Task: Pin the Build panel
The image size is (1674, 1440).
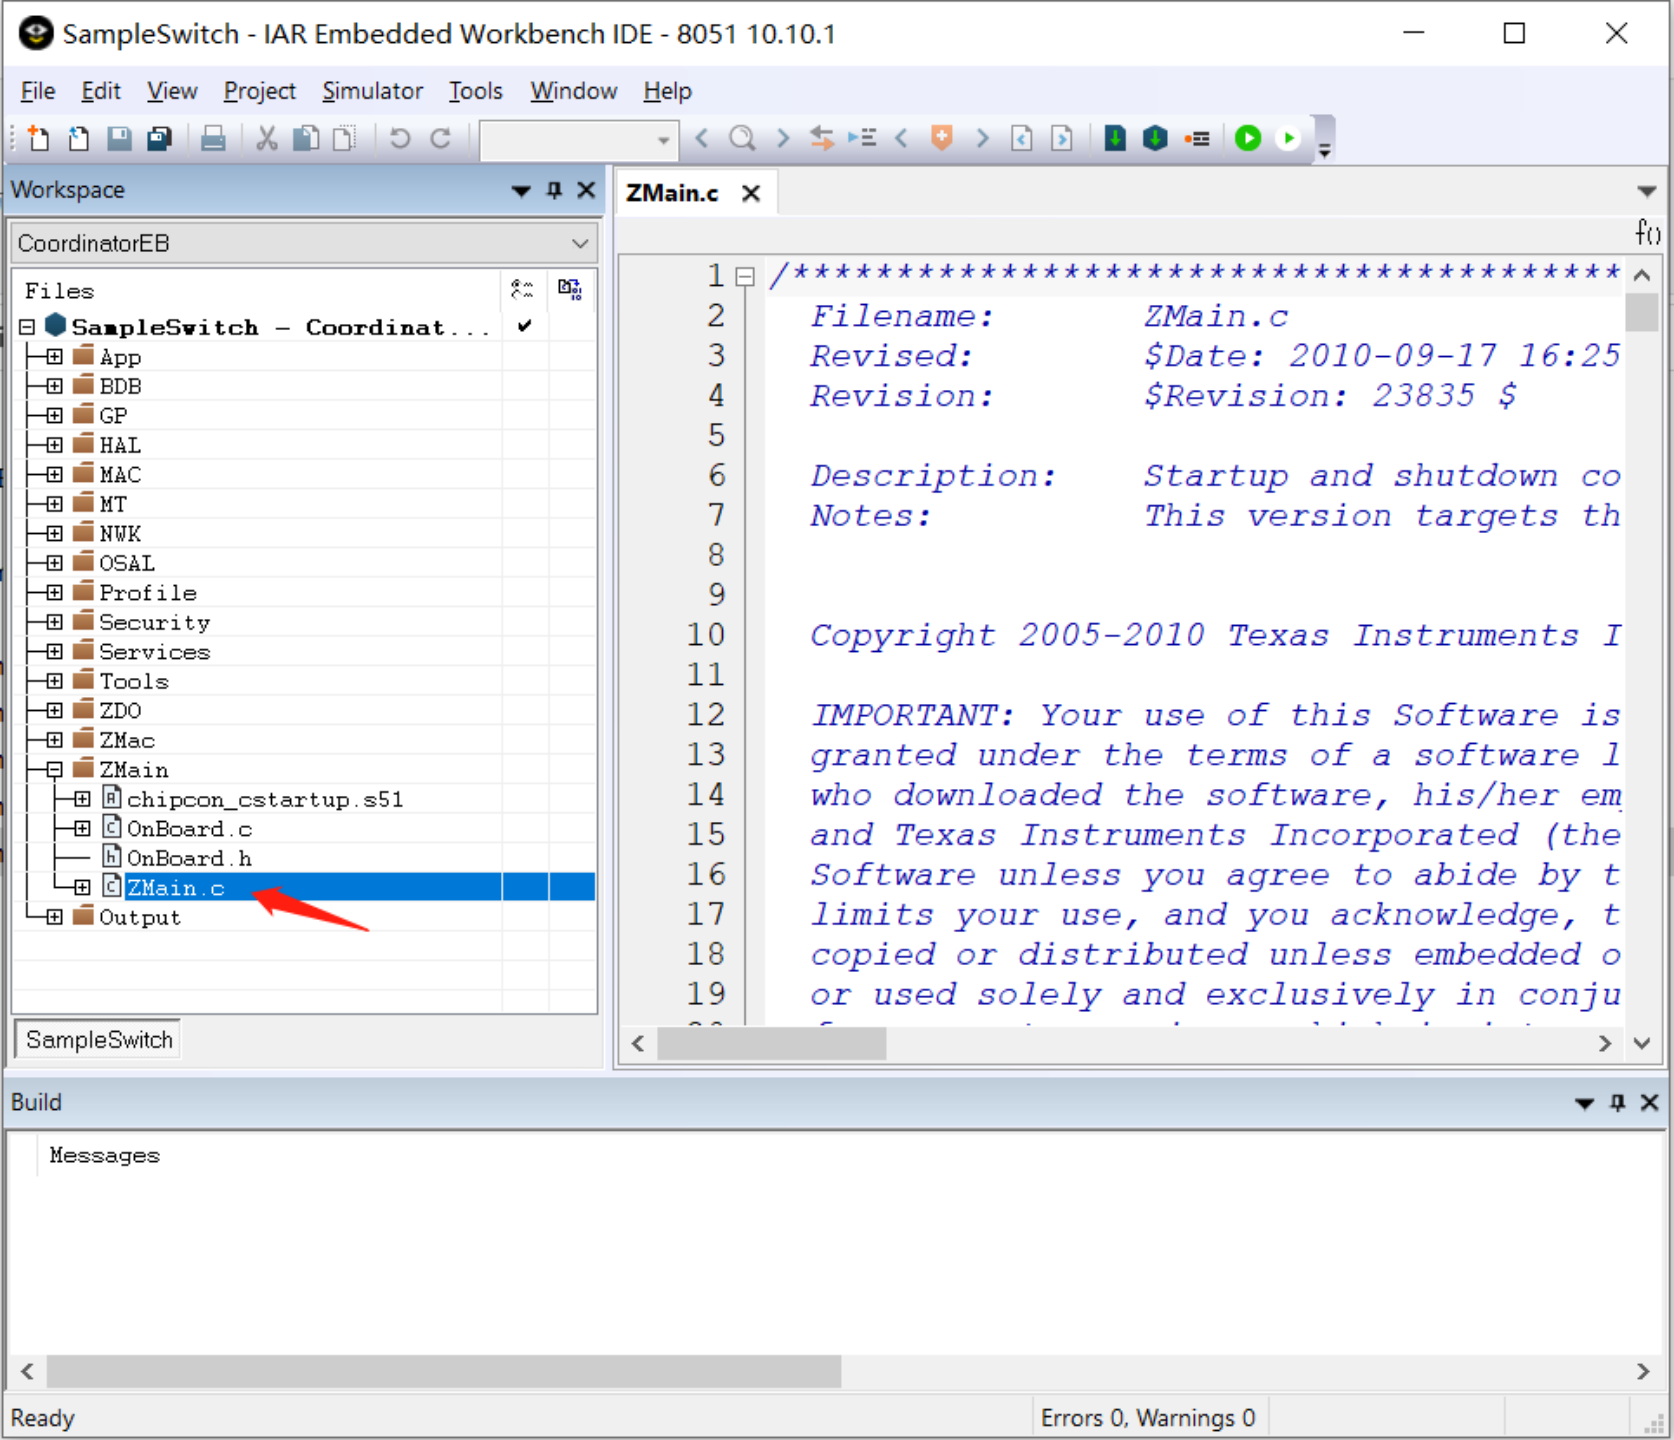Action: point(1617,1102)
